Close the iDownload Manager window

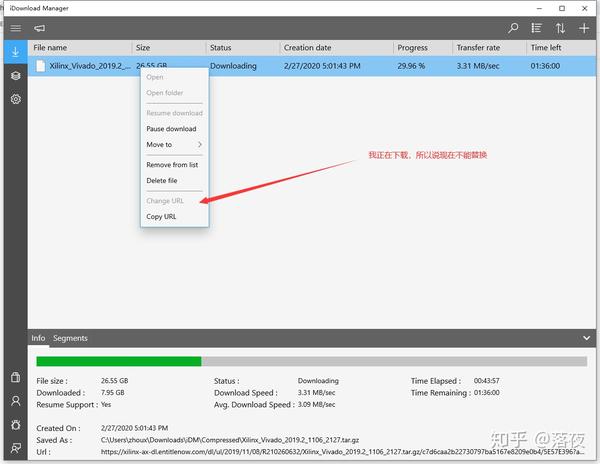[584, 8]
